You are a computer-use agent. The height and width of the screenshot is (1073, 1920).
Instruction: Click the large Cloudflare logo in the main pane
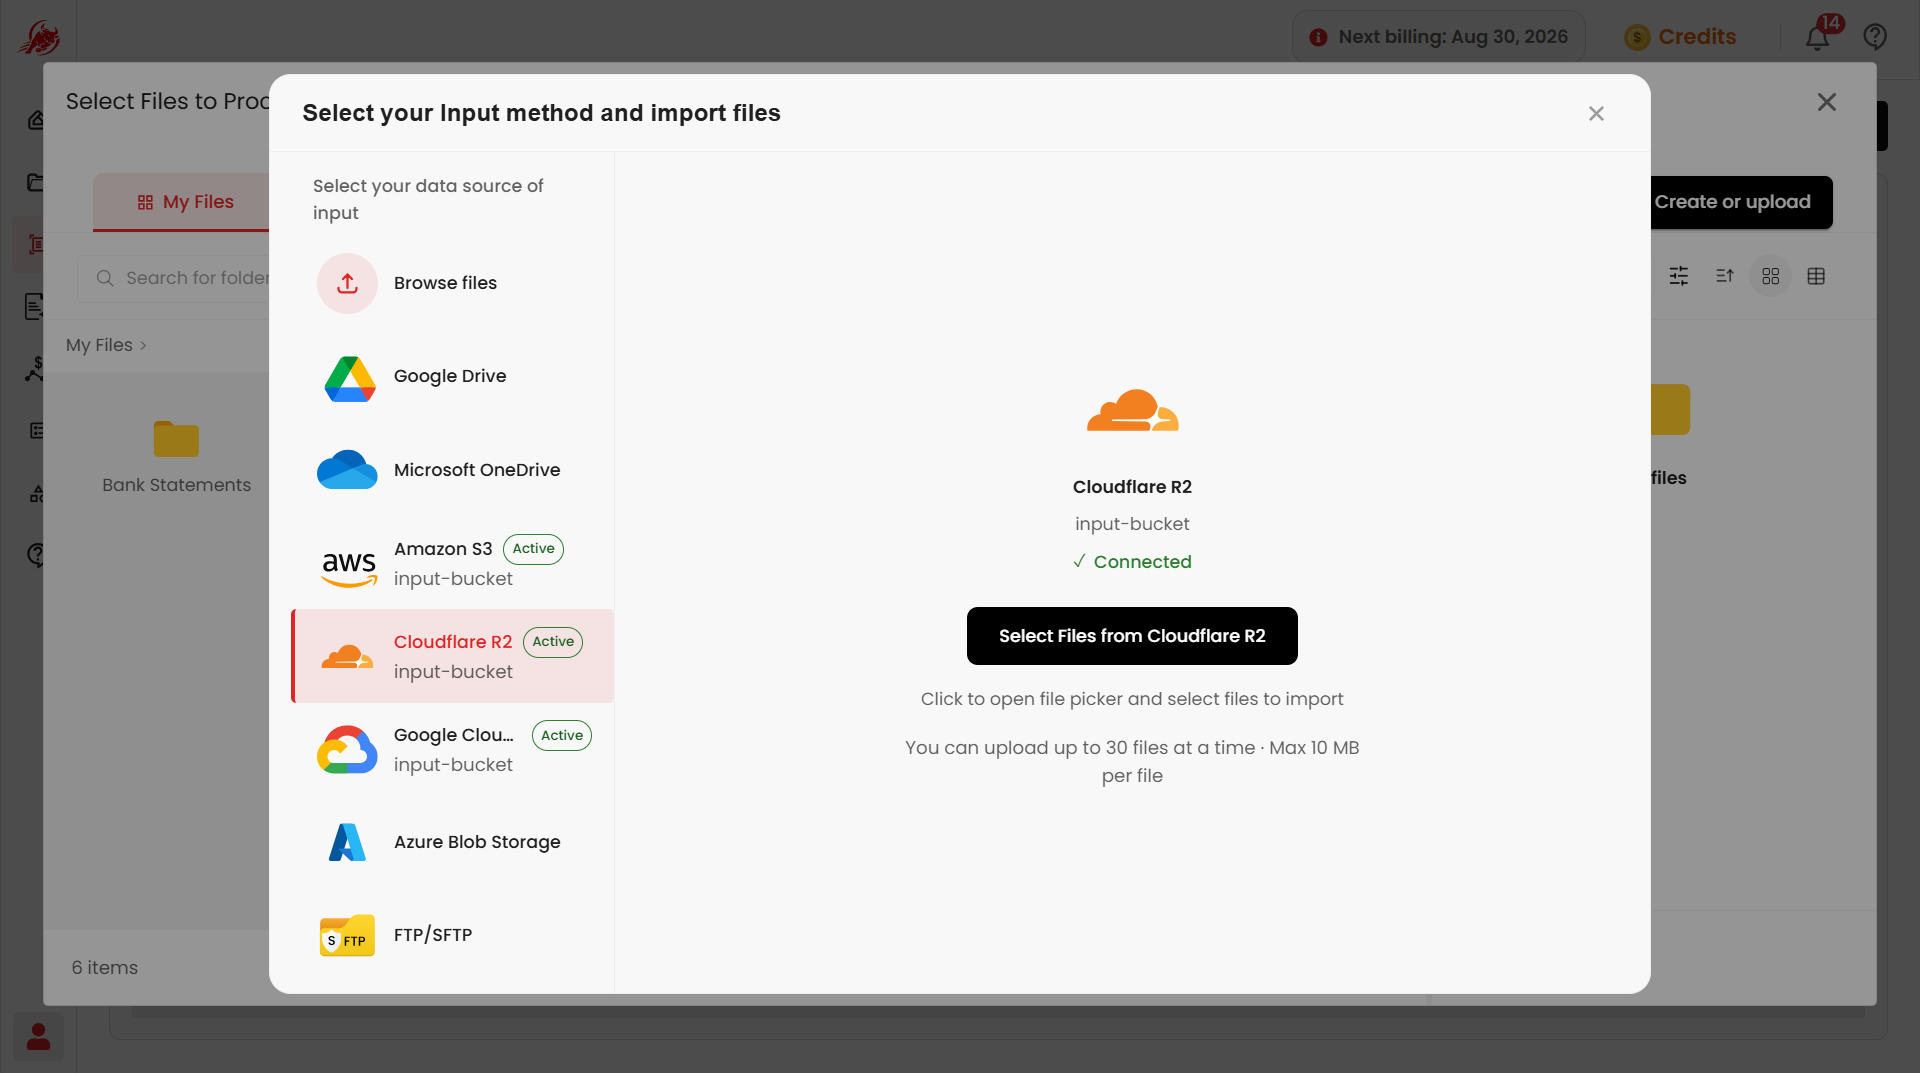(1133, 411)
